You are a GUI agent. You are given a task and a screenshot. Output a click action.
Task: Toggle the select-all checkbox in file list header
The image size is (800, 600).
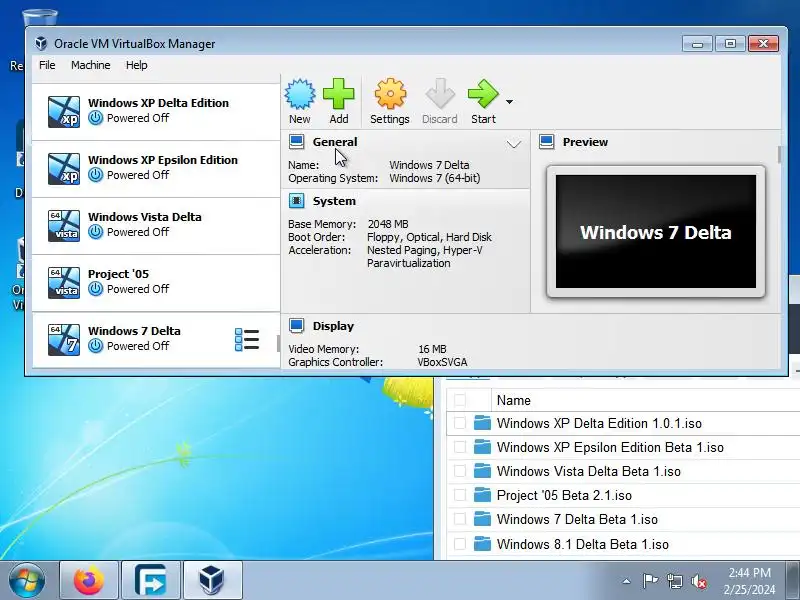(x=460, y=401)
